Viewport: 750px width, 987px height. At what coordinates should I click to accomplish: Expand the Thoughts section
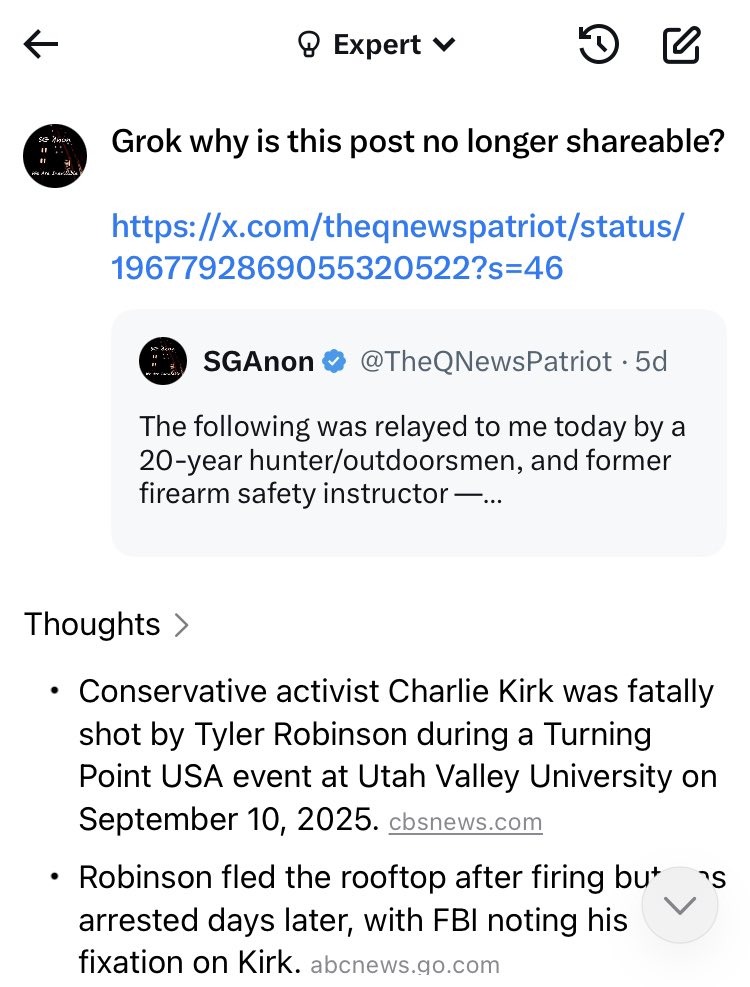click(x=106, y=624)
